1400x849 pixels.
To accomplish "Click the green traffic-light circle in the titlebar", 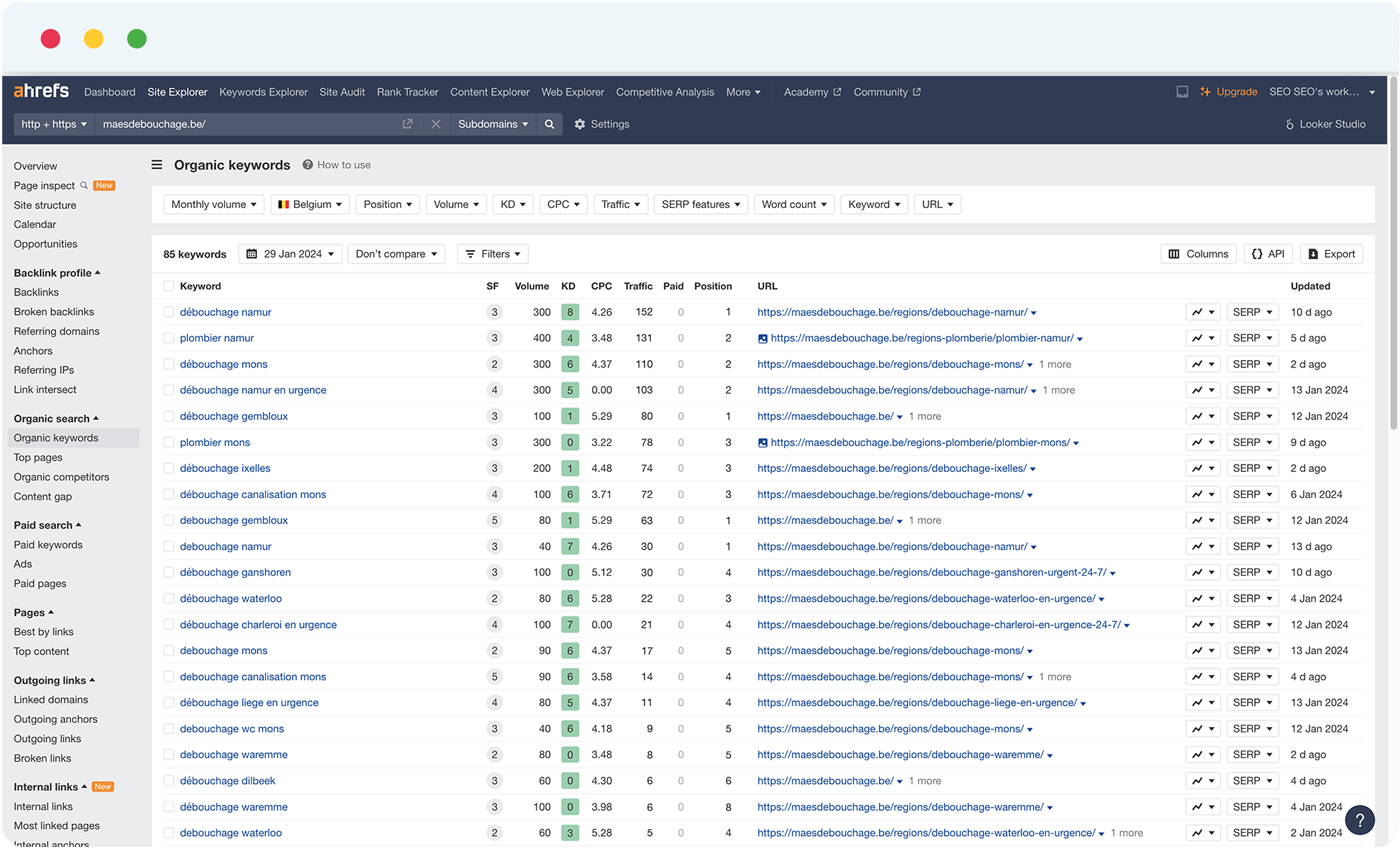I will coord(137,38).
